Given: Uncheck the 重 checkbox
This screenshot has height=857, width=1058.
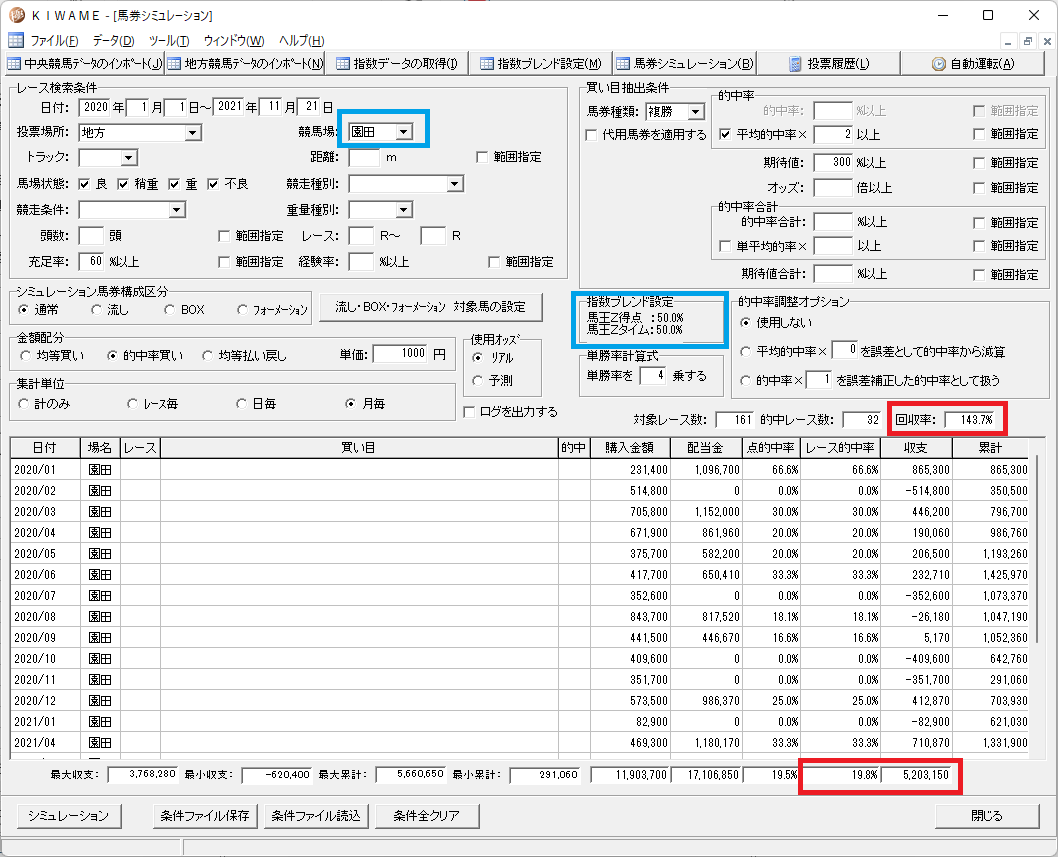Looking at the screenshot, I should [x=174, y=184].
